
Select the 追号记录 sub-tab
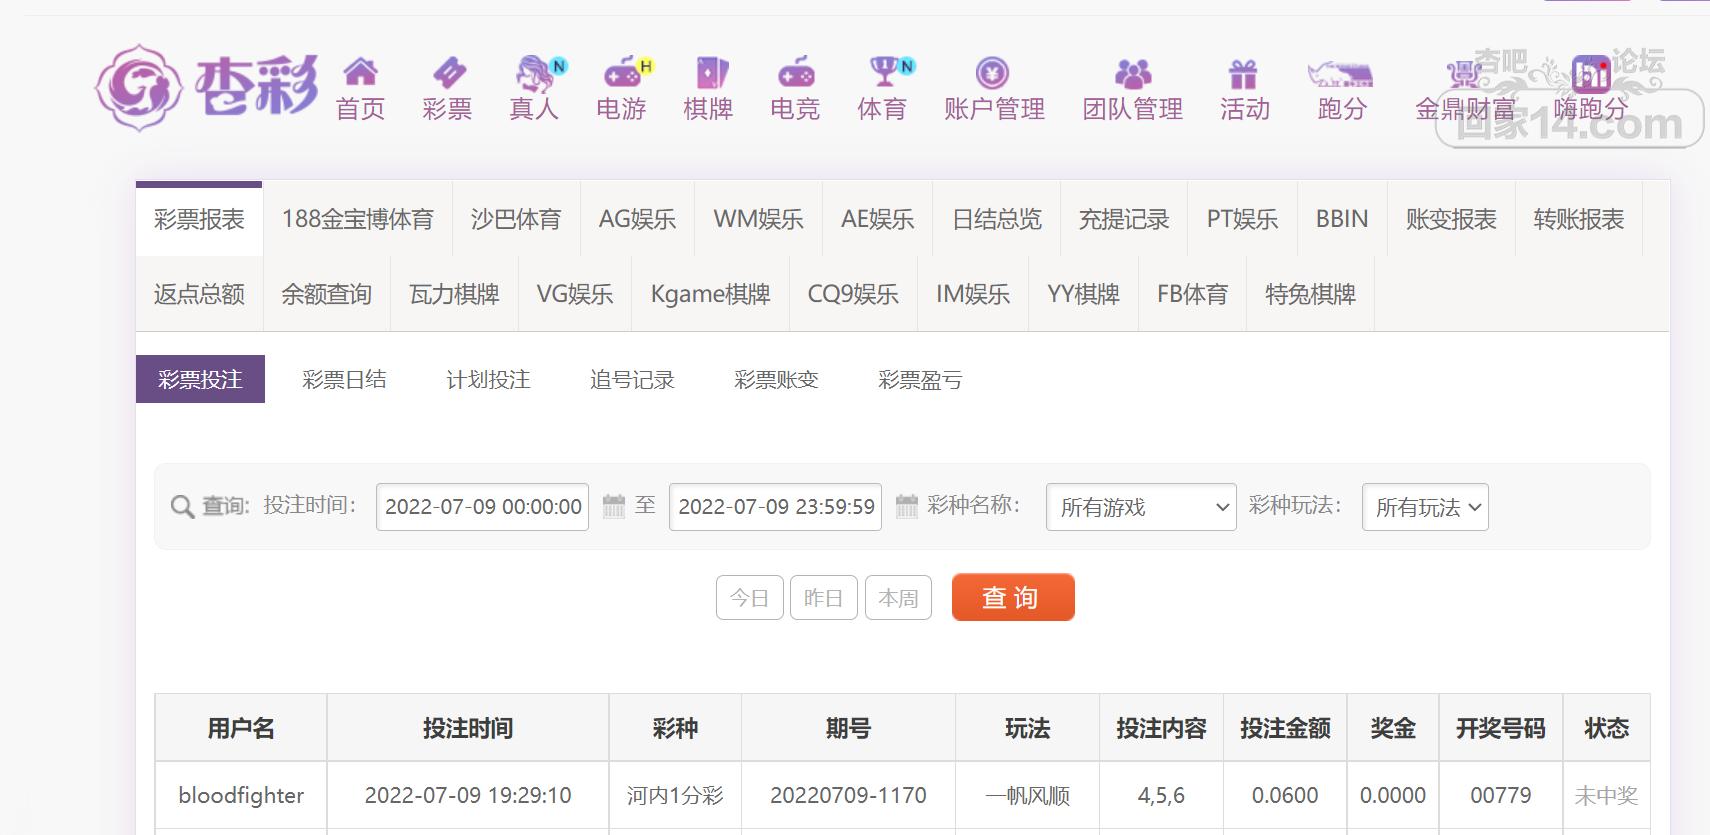(x=632, y=379)
